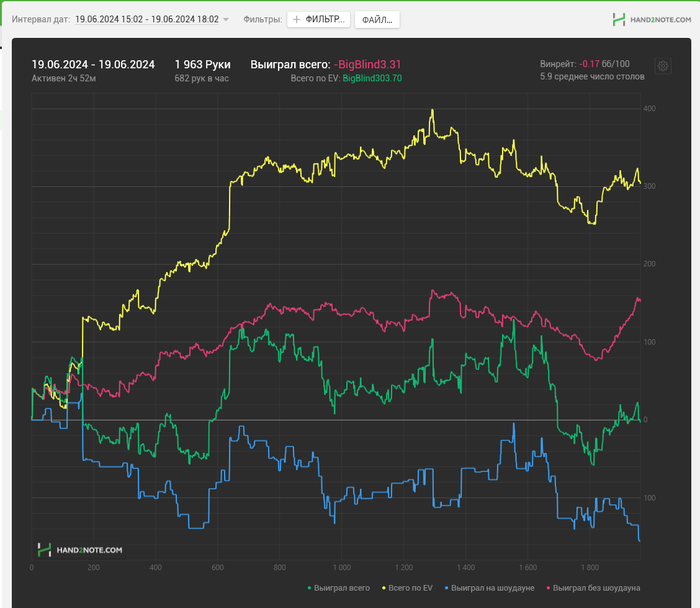Image resolution: width=700 pixels, height=608 pixels.
Task: Click the plus icon in the ФИЛЬТР button
Action: coord(296,20)
